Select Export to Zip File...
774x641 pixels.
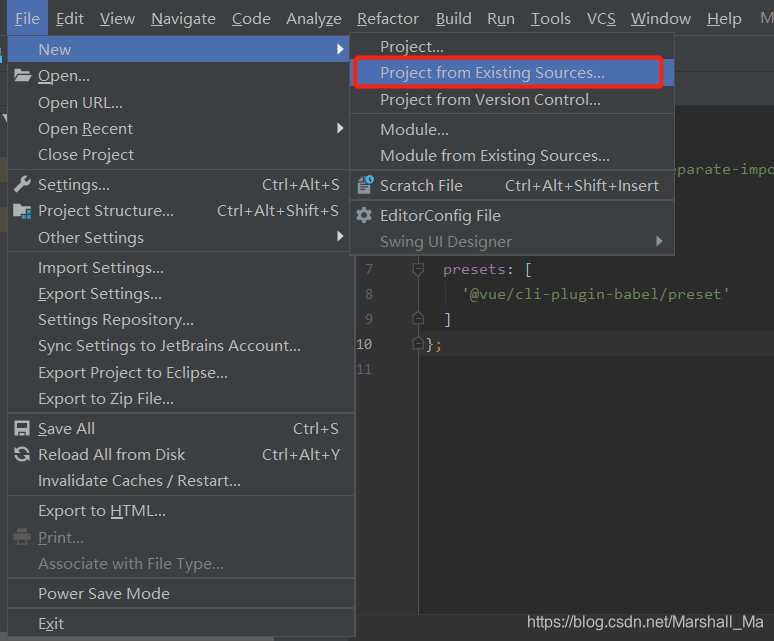[181, 399]
